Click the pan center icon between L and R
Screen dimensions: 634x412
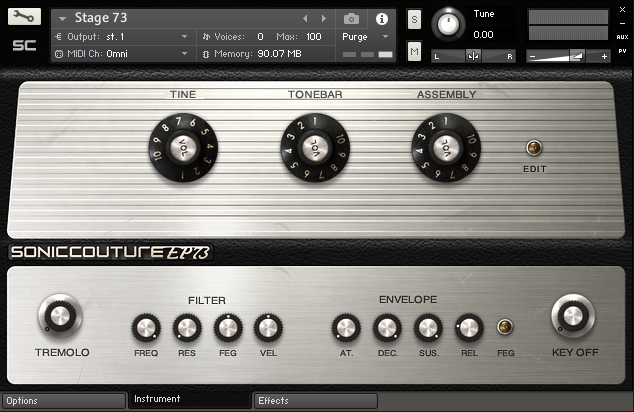473,56
